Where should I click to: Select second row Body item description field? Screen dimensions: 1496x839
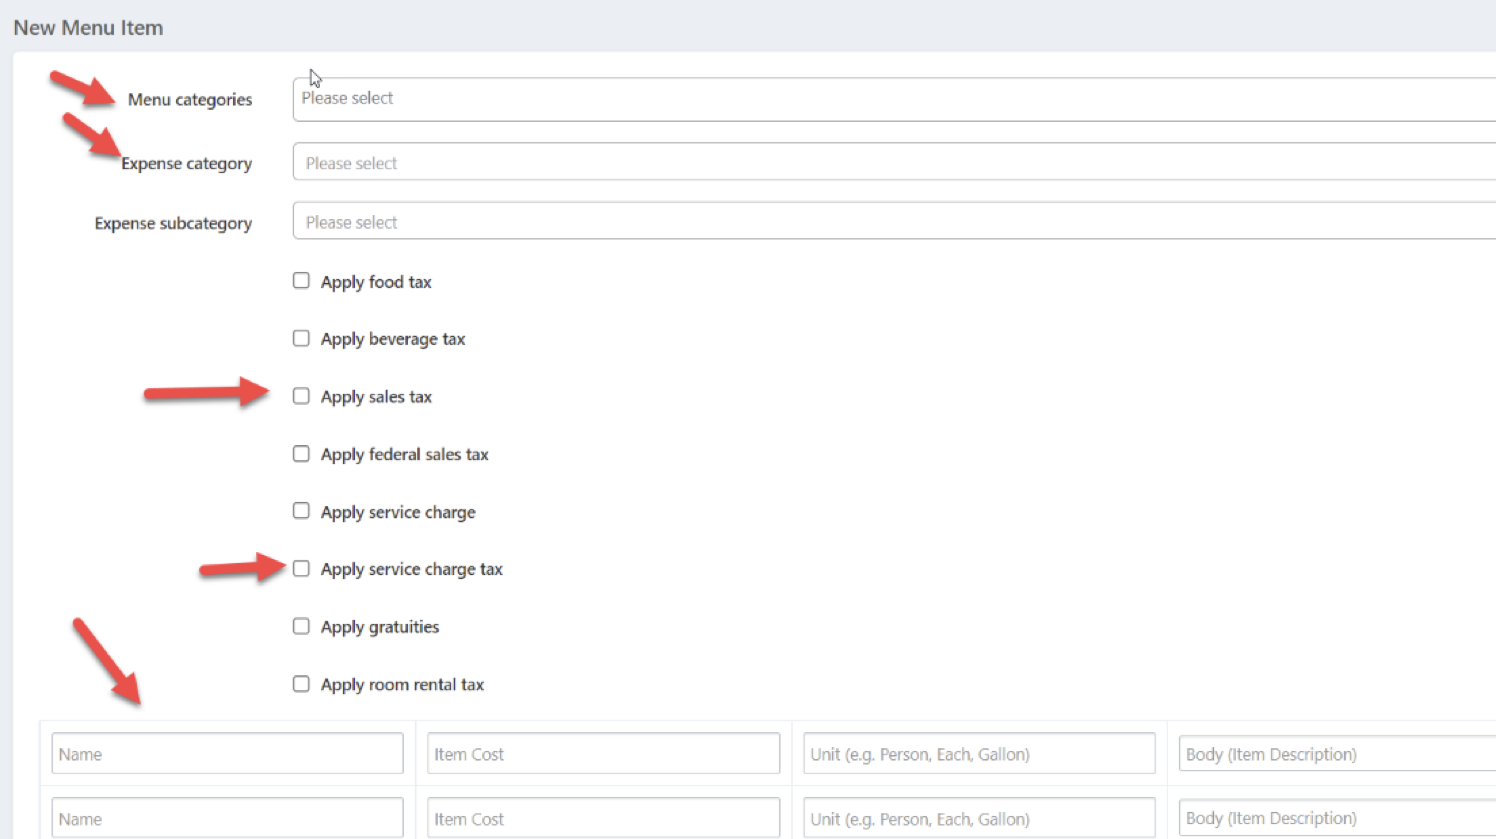[1336, 818]
